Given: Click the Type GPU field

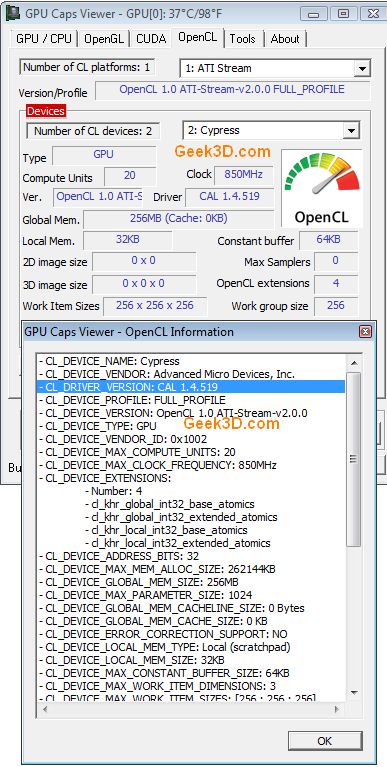Looking at the screenshot, I should coord(104,155).
